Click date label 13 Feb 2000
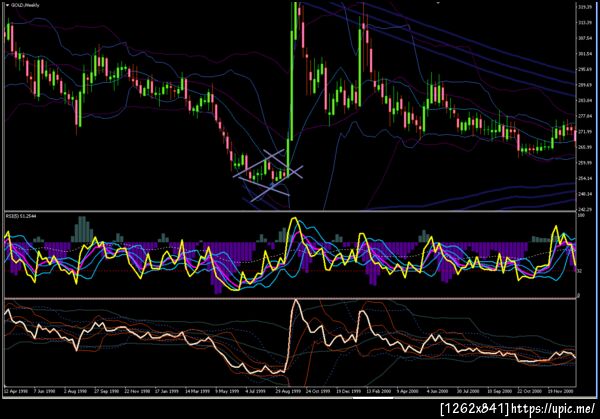The width and height of the screenshot is (600, 419). click(x=378, y=391)
